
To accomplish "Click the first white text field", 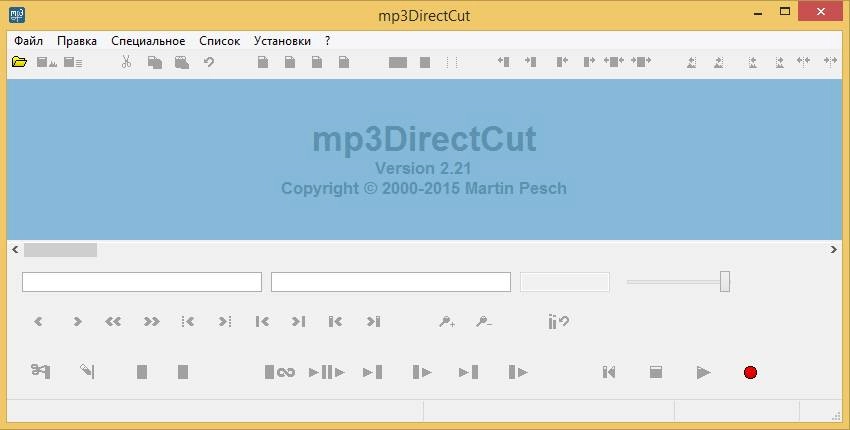I will [142, 282].
